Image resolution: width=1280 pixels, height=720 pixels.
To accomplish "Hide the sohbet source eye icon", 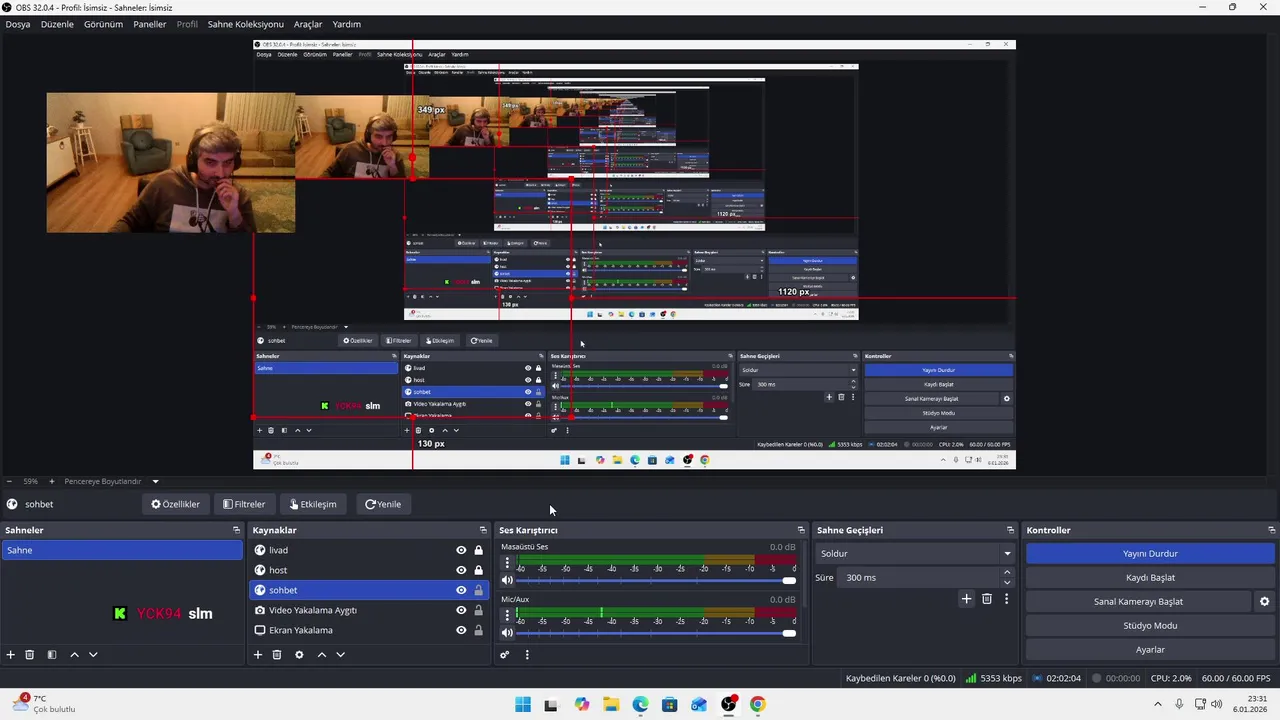I will click(461, 590).
